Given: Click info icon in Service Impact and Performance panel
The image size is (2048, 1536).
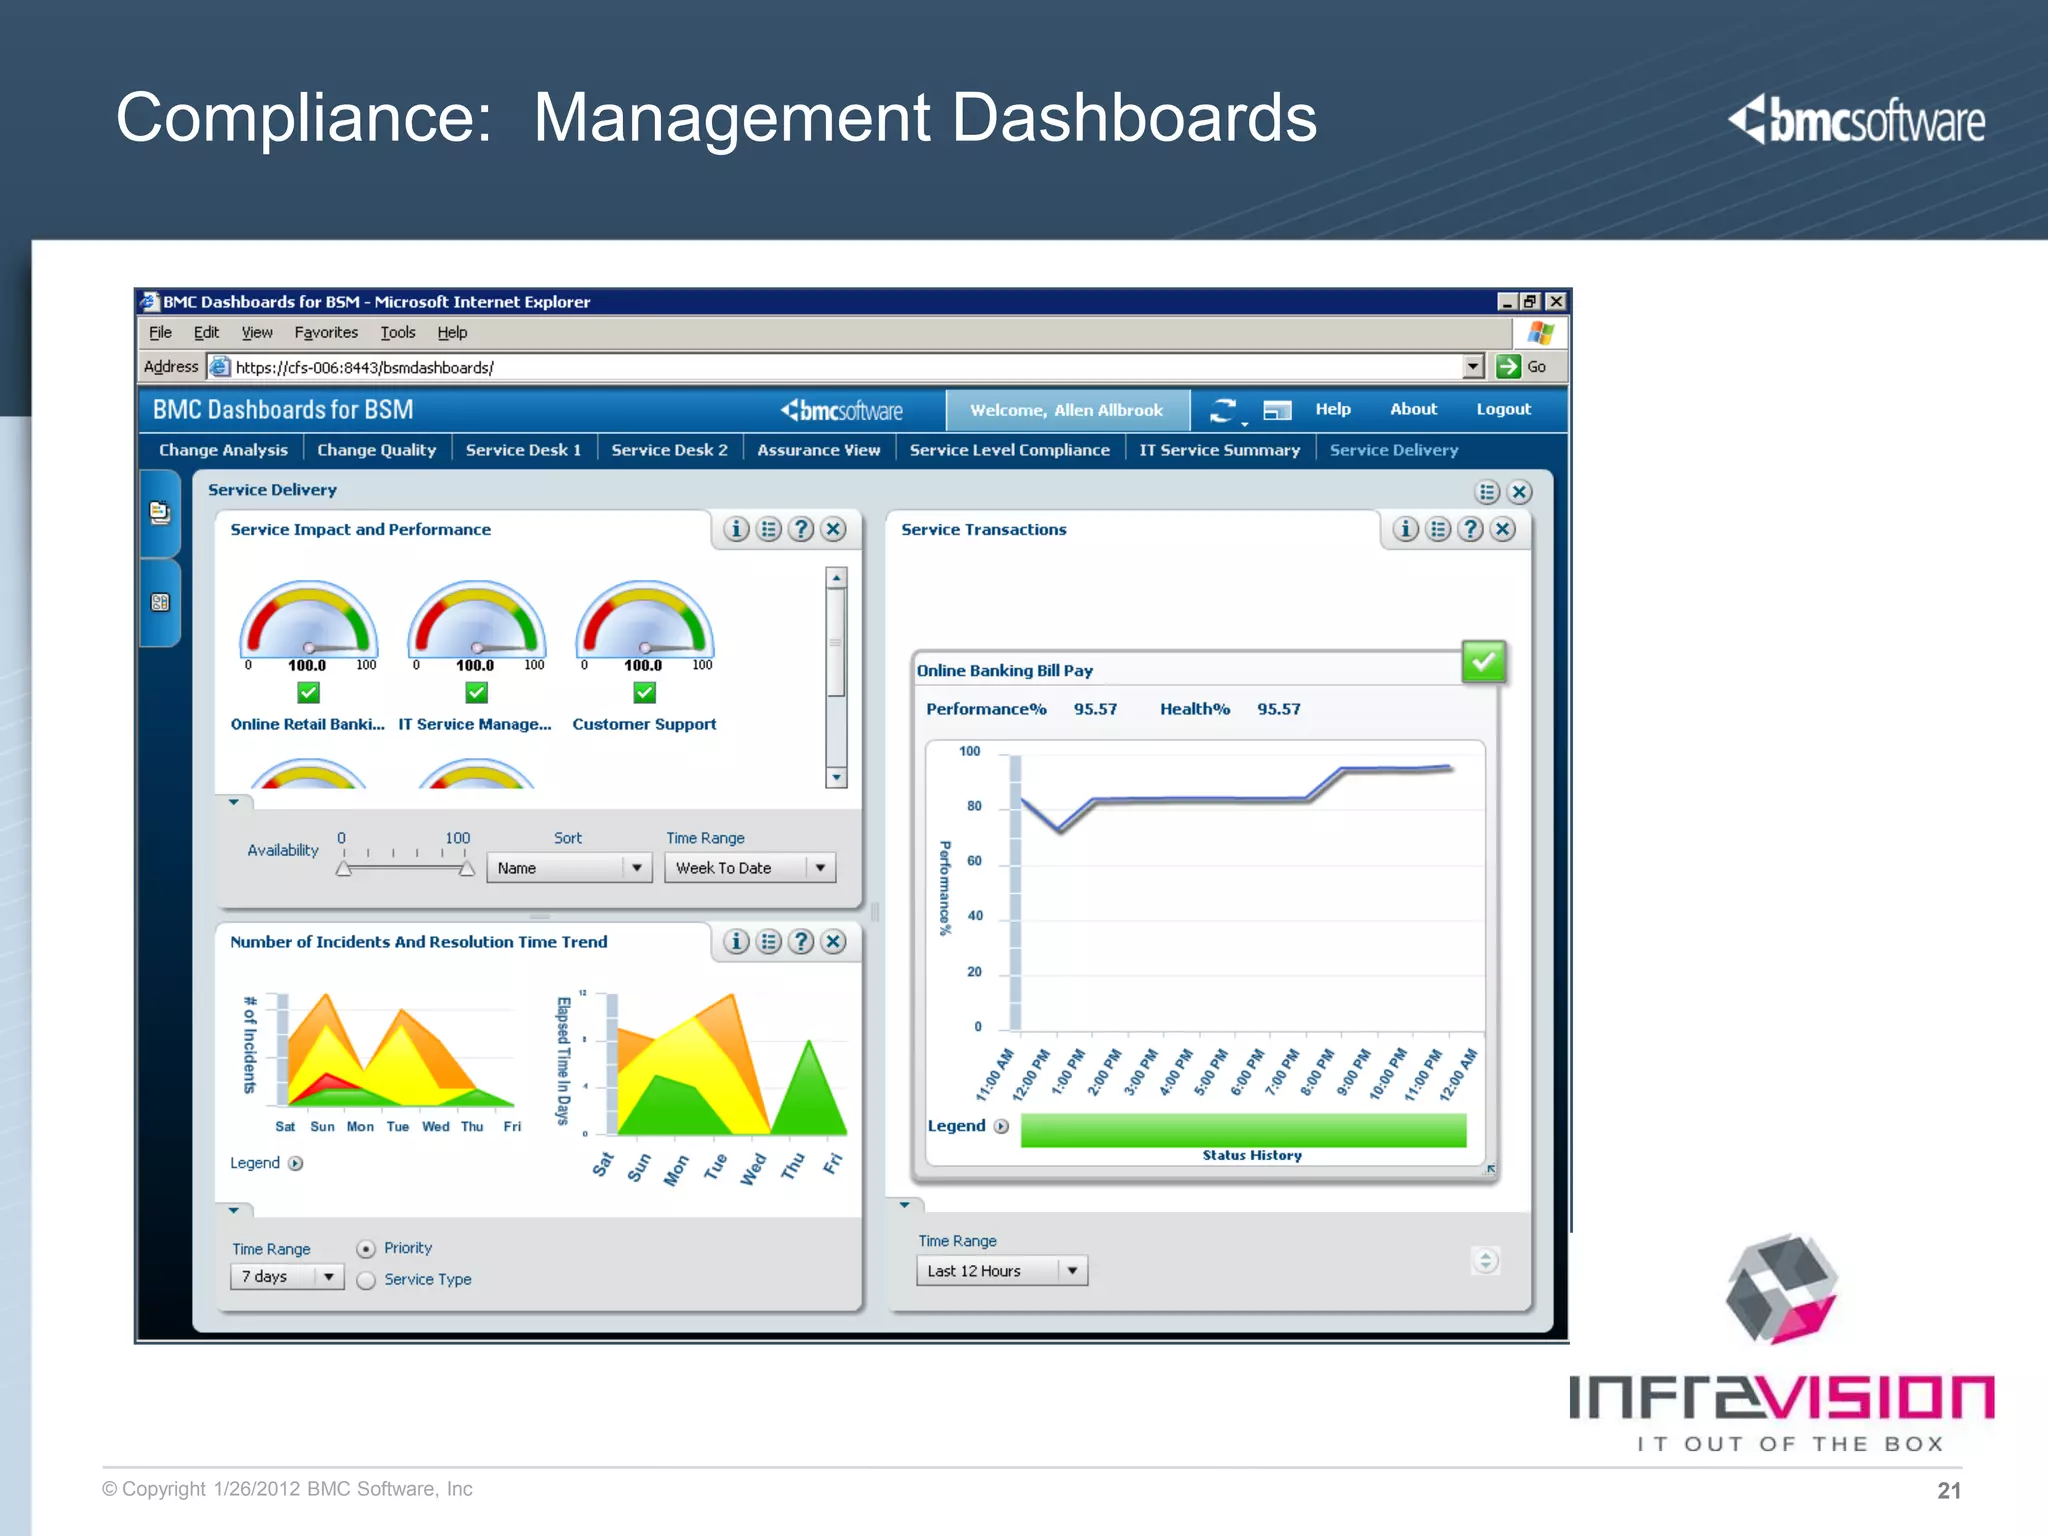Looking at the screenshot, I should (x=736, y=529).
